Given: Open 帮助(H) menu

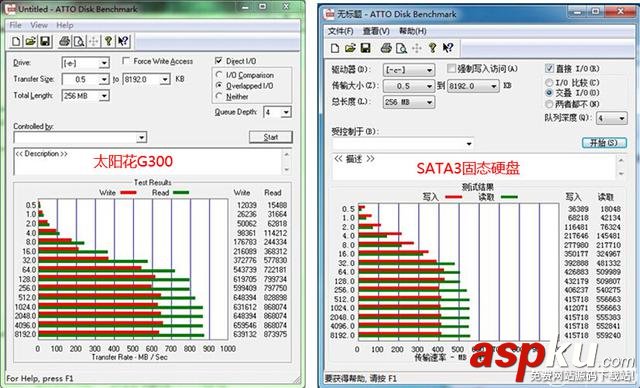Looking at the screenshot, I should [x=413, y=31].
